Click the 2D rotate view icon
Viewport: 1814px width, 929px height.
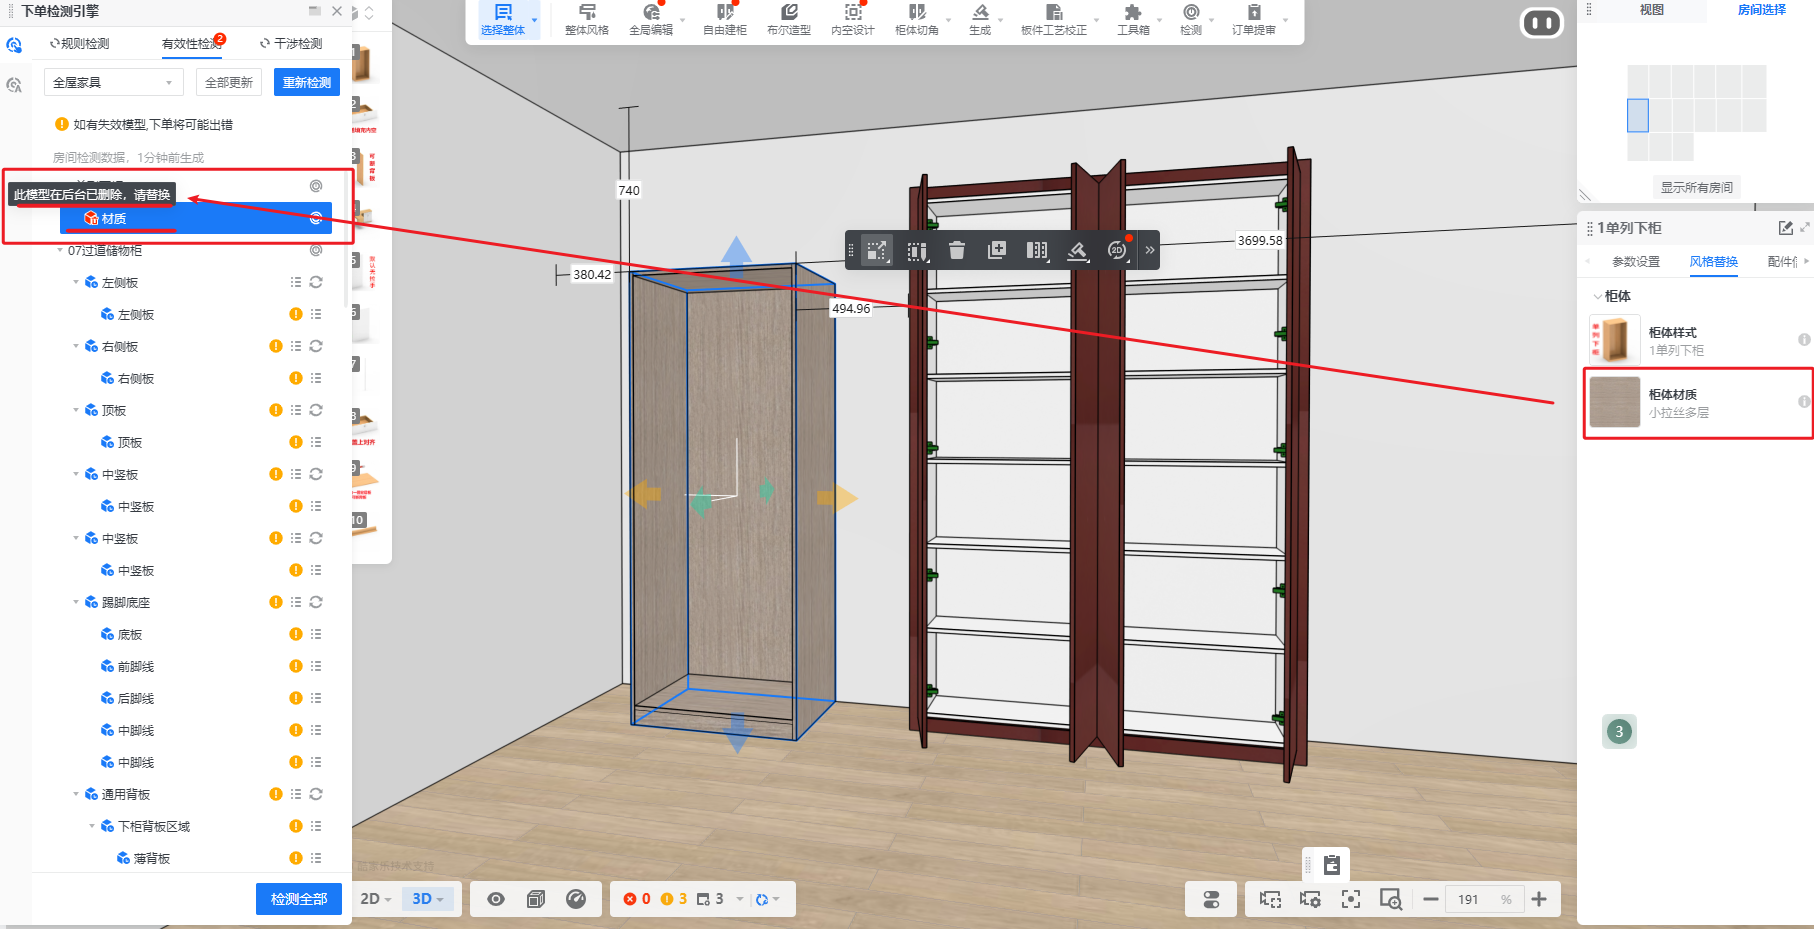point(1117,250)
